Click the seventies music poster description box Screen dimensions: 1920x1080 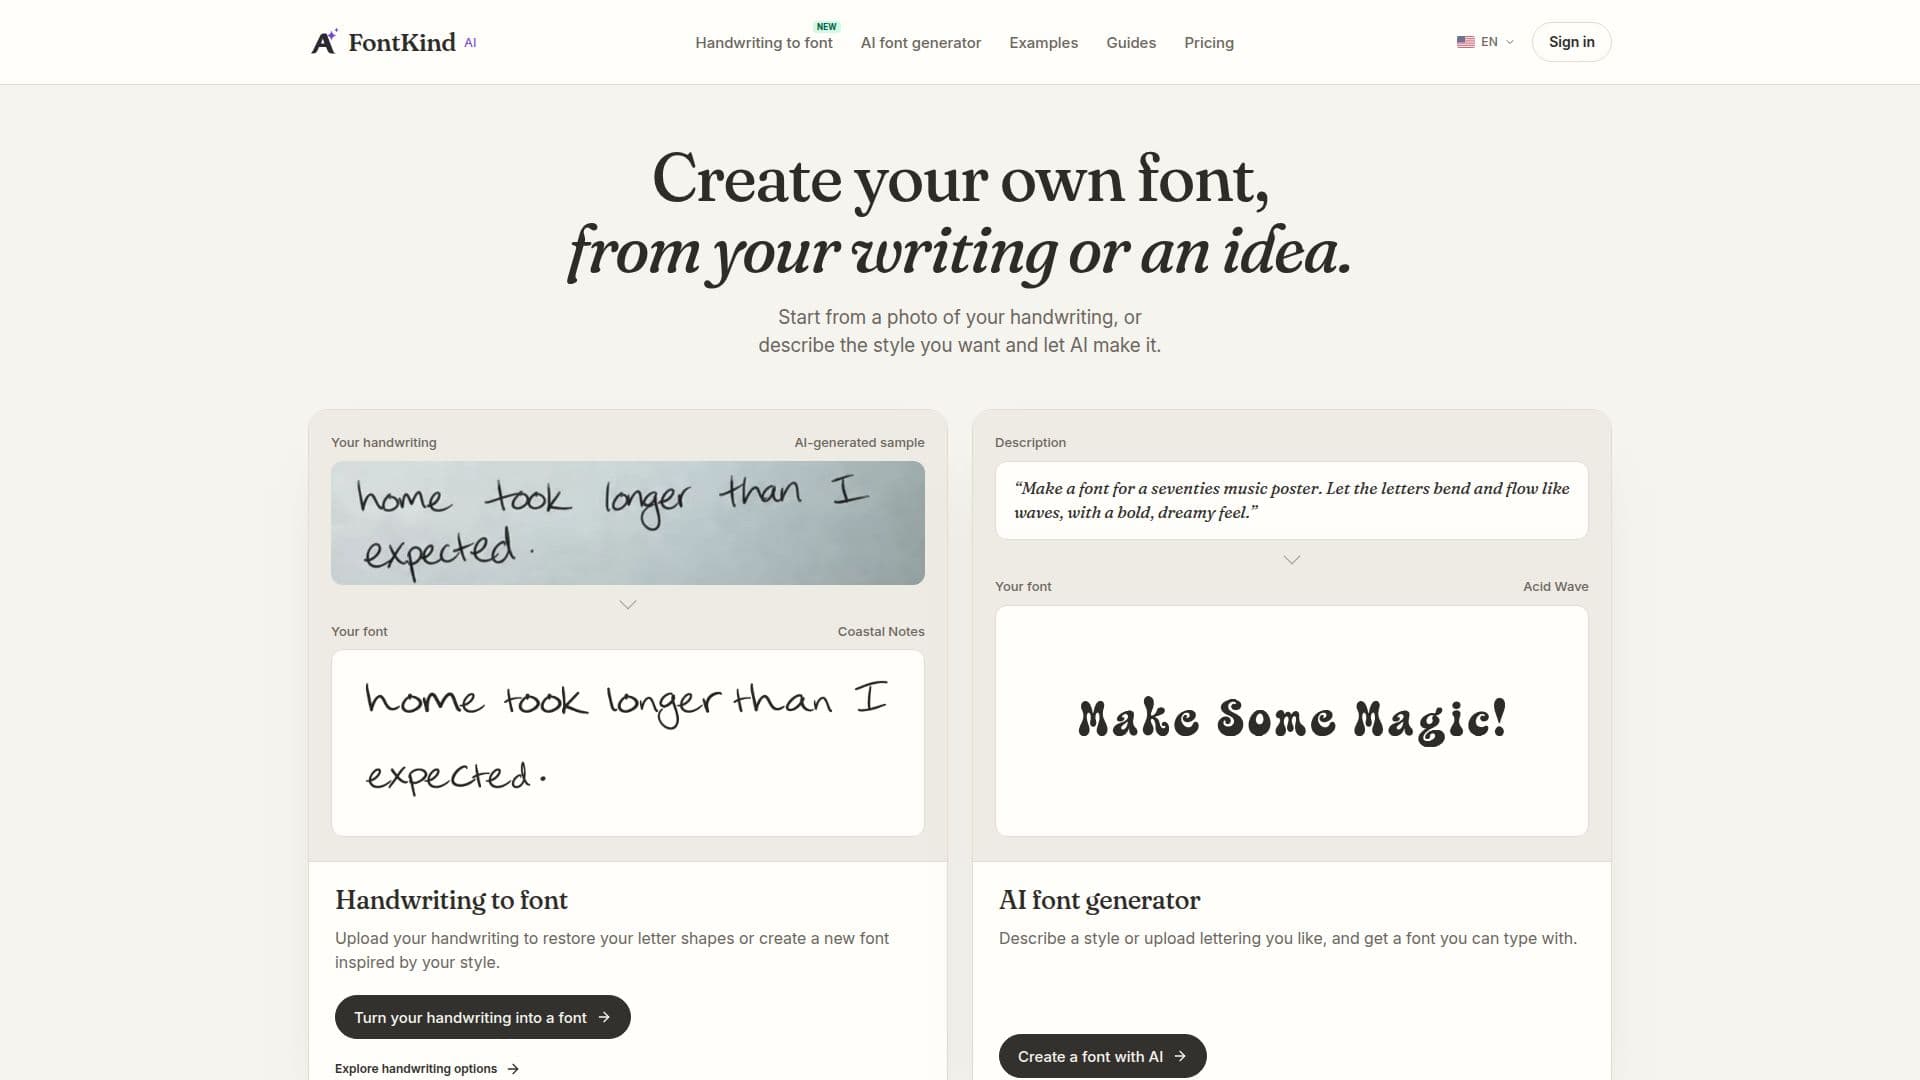[x=1292, y=500]
